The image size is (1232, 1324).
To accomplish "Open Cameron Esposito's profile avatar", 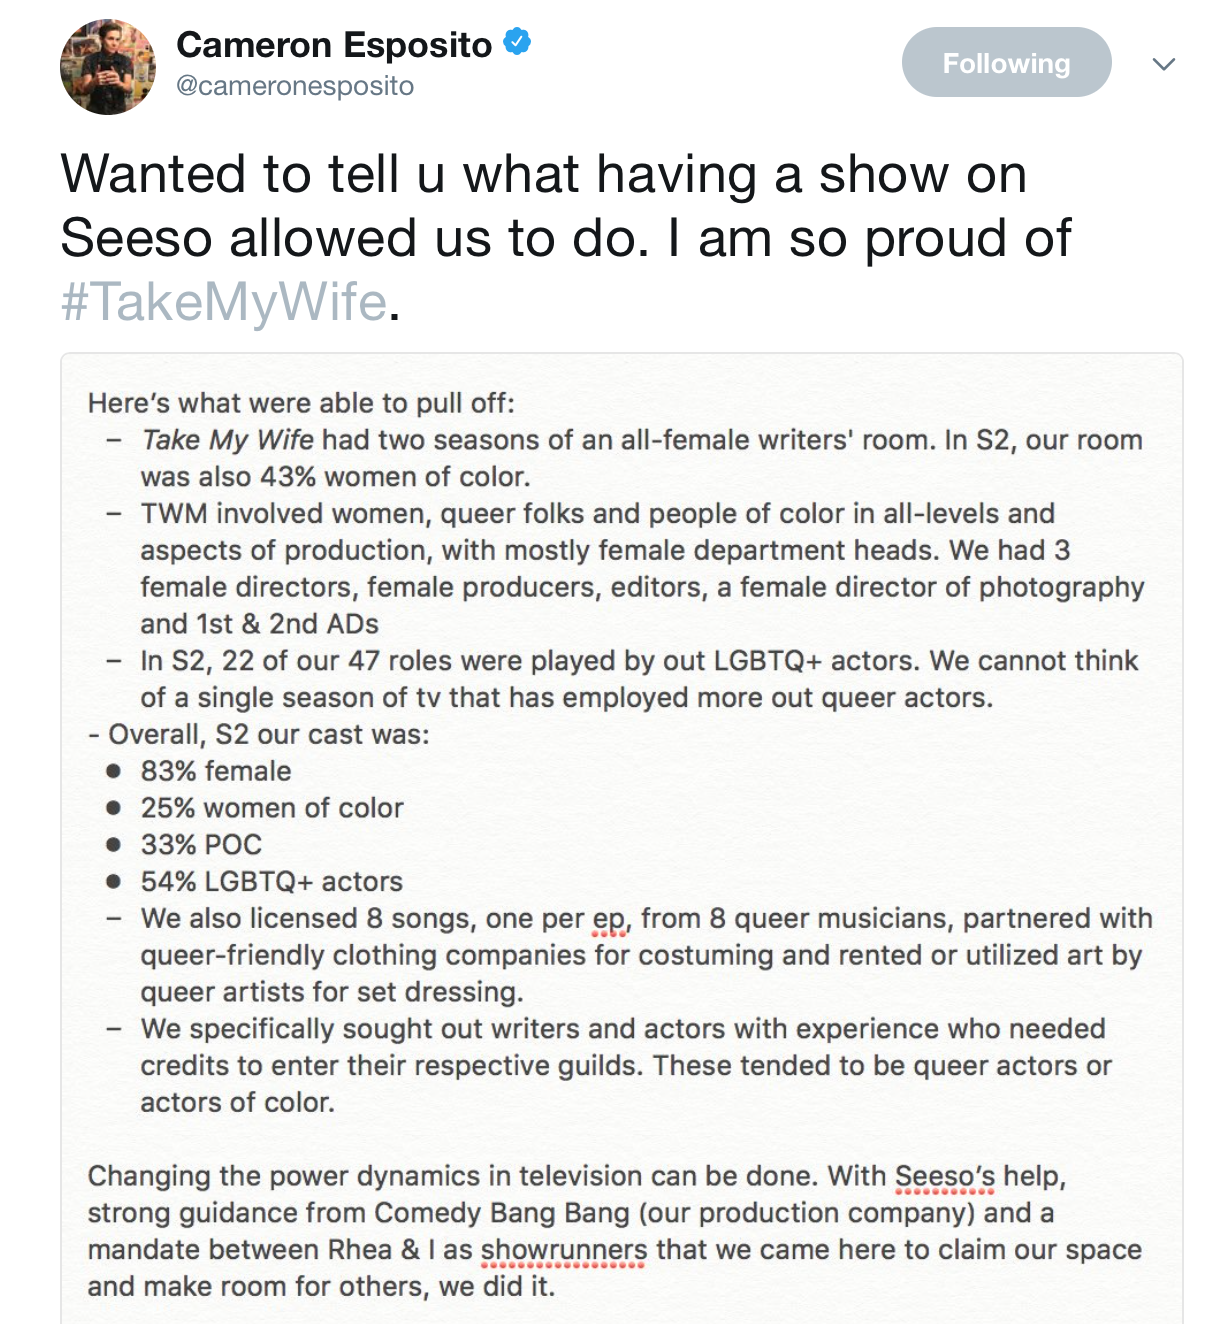I will (108, 67).
